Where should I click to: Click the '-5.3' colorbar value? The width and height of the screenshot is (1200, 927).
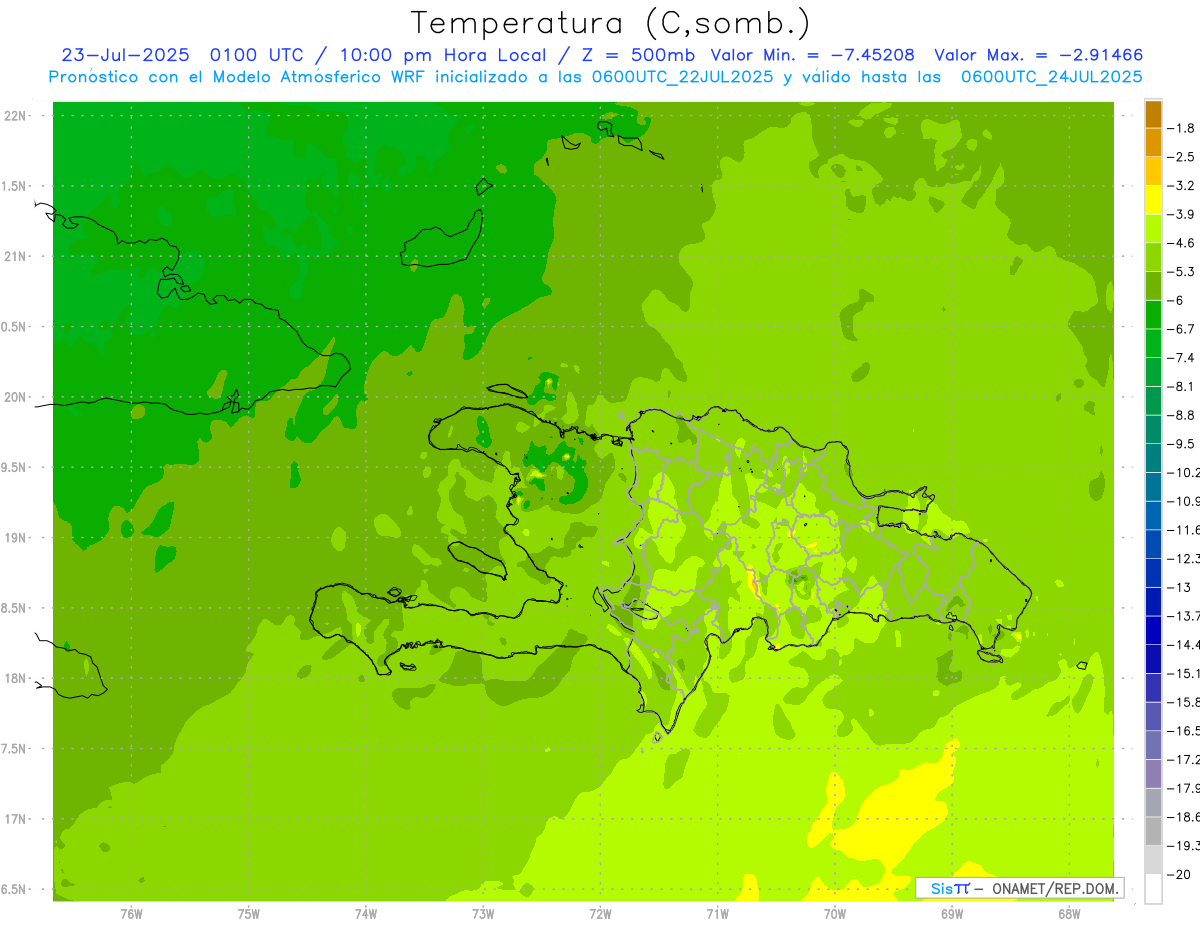point(1182,271)
